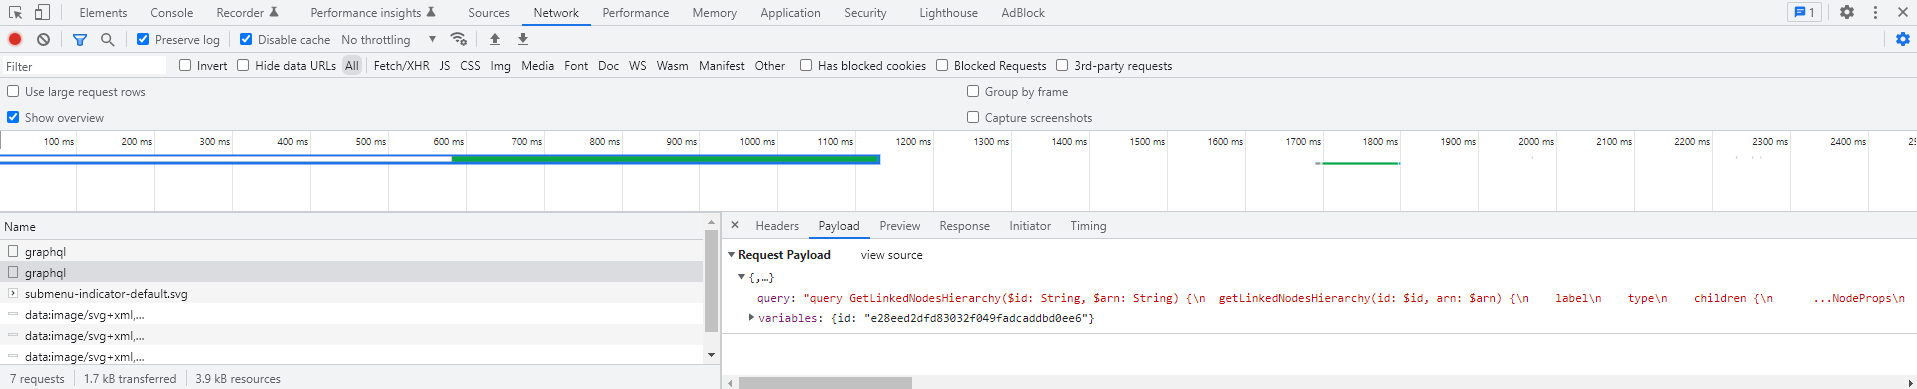Open network conditions wifi icon
This screenshot has height=389, width=1917.
[x=459, y=39]
